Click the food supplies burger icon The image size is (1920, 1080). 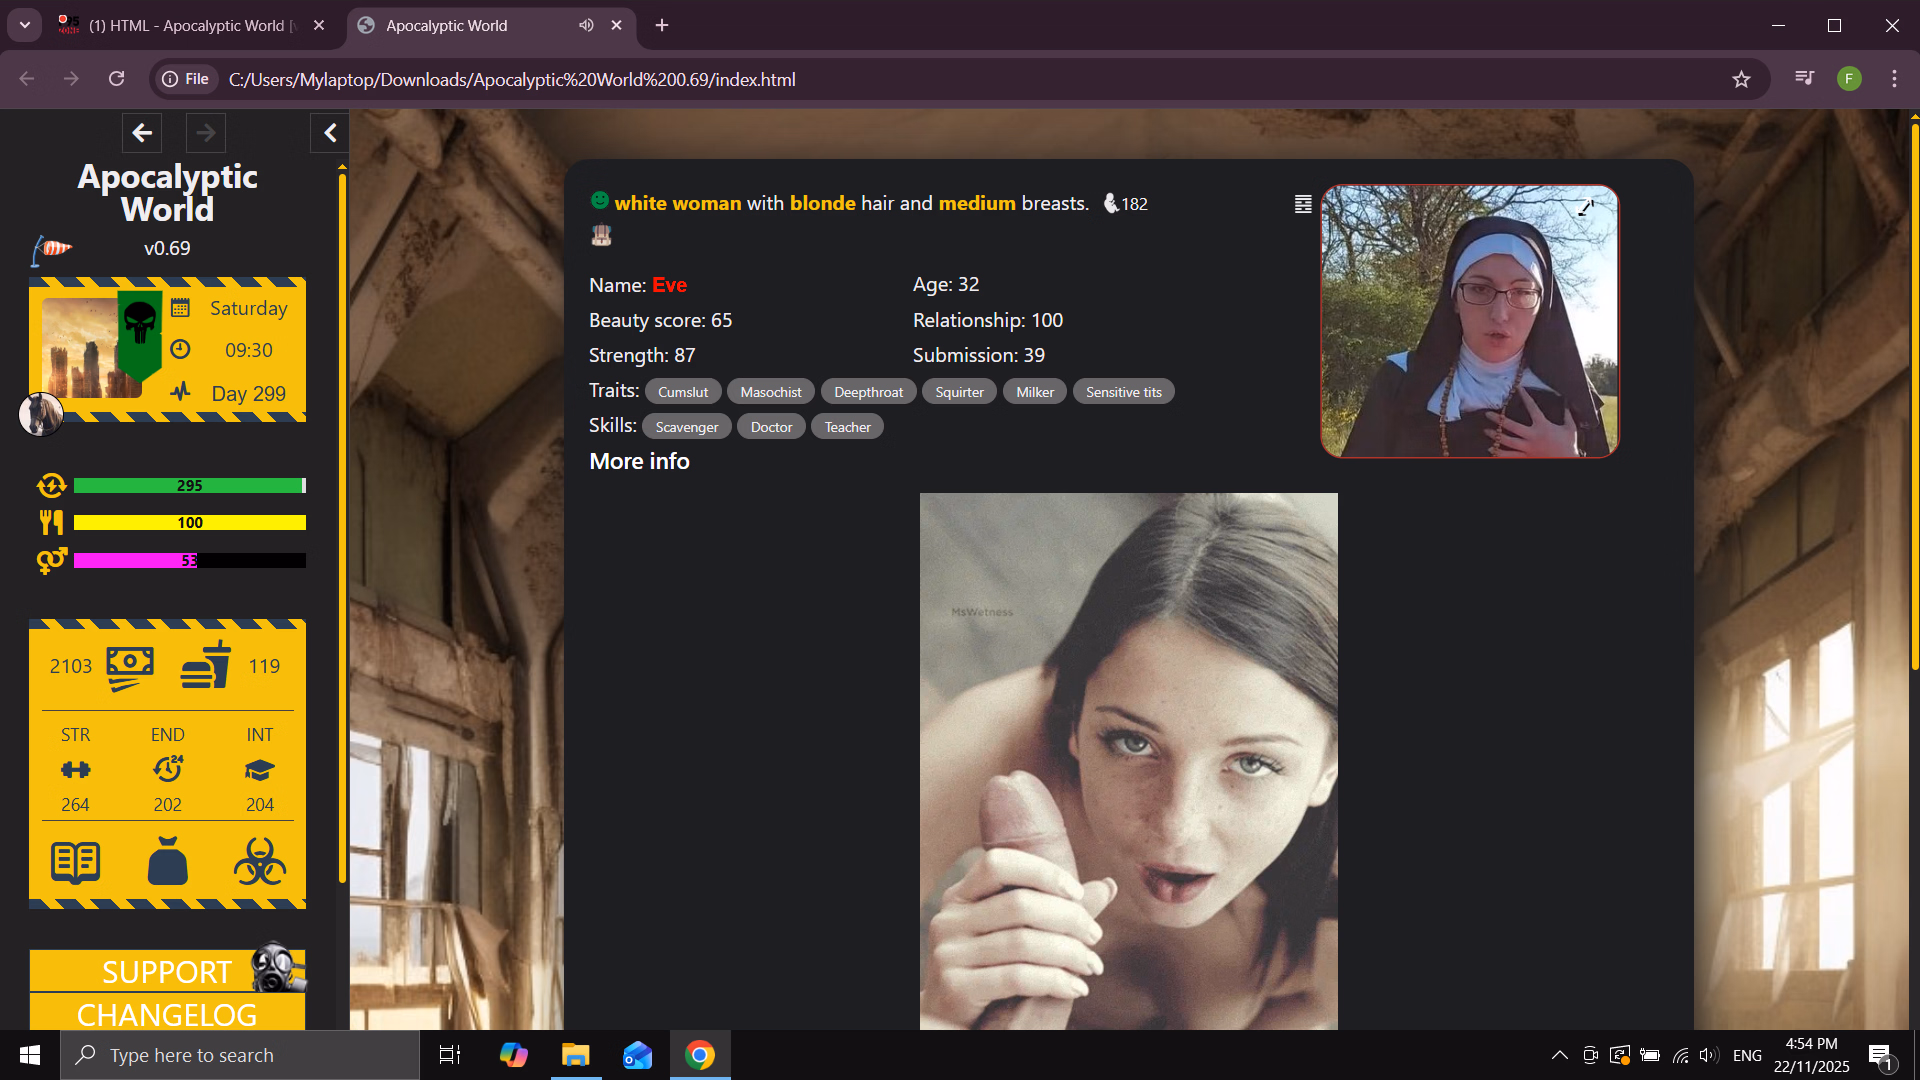(206, 667)
